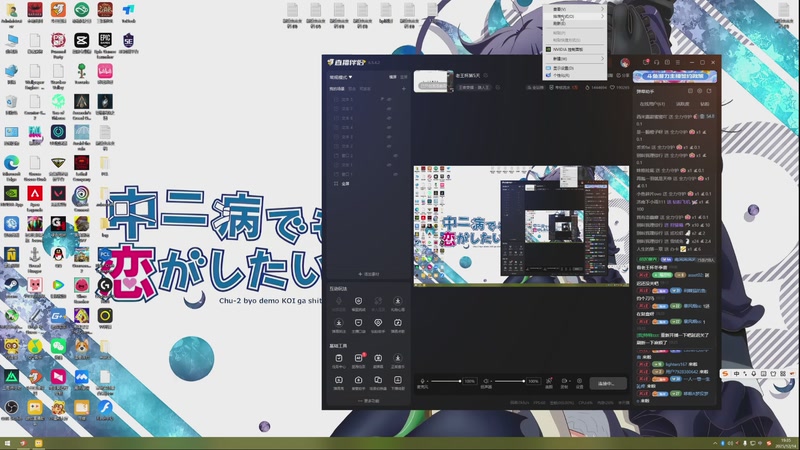This screenshot has height=450, width=800.
Task: Click the Sogou input method S icon
Action: (725, 374)
